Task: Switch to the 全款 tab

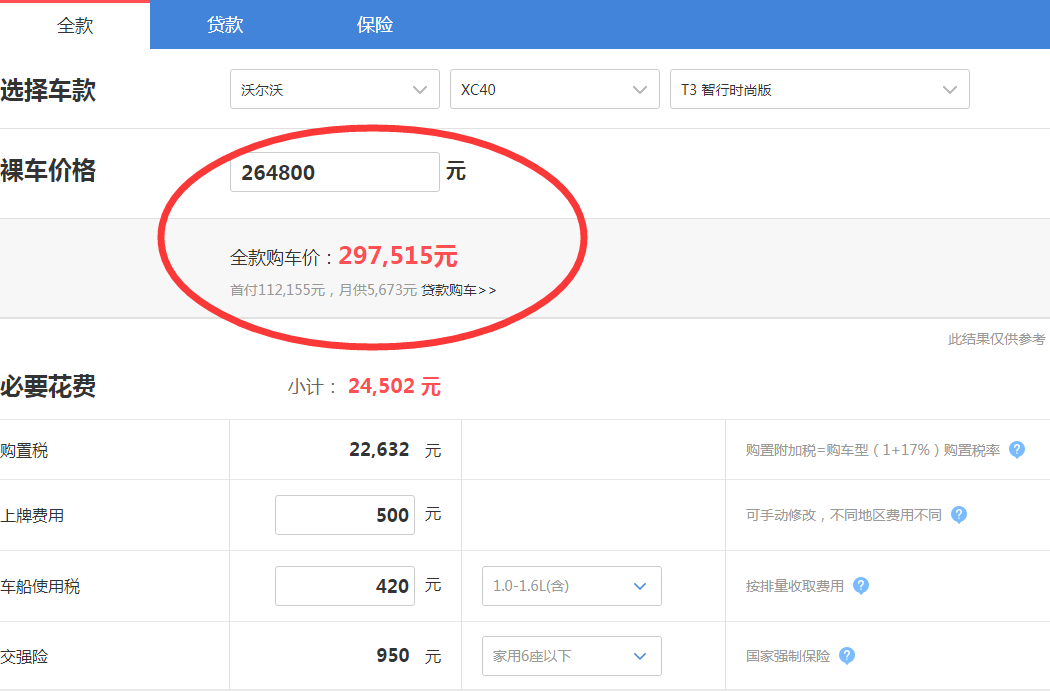Action: (75, 25)
